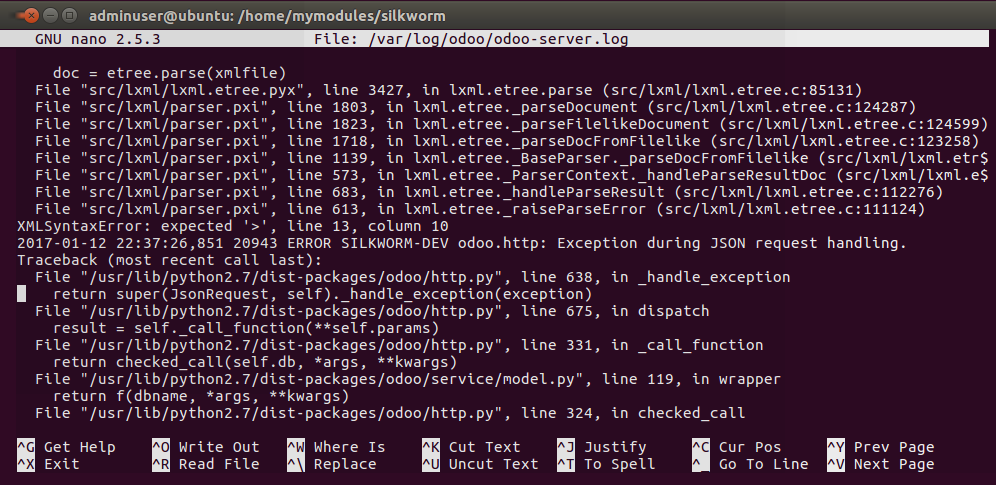Click the line 1823 _parseFilelikeDocument row
The image size is (996, 485).
511,124
